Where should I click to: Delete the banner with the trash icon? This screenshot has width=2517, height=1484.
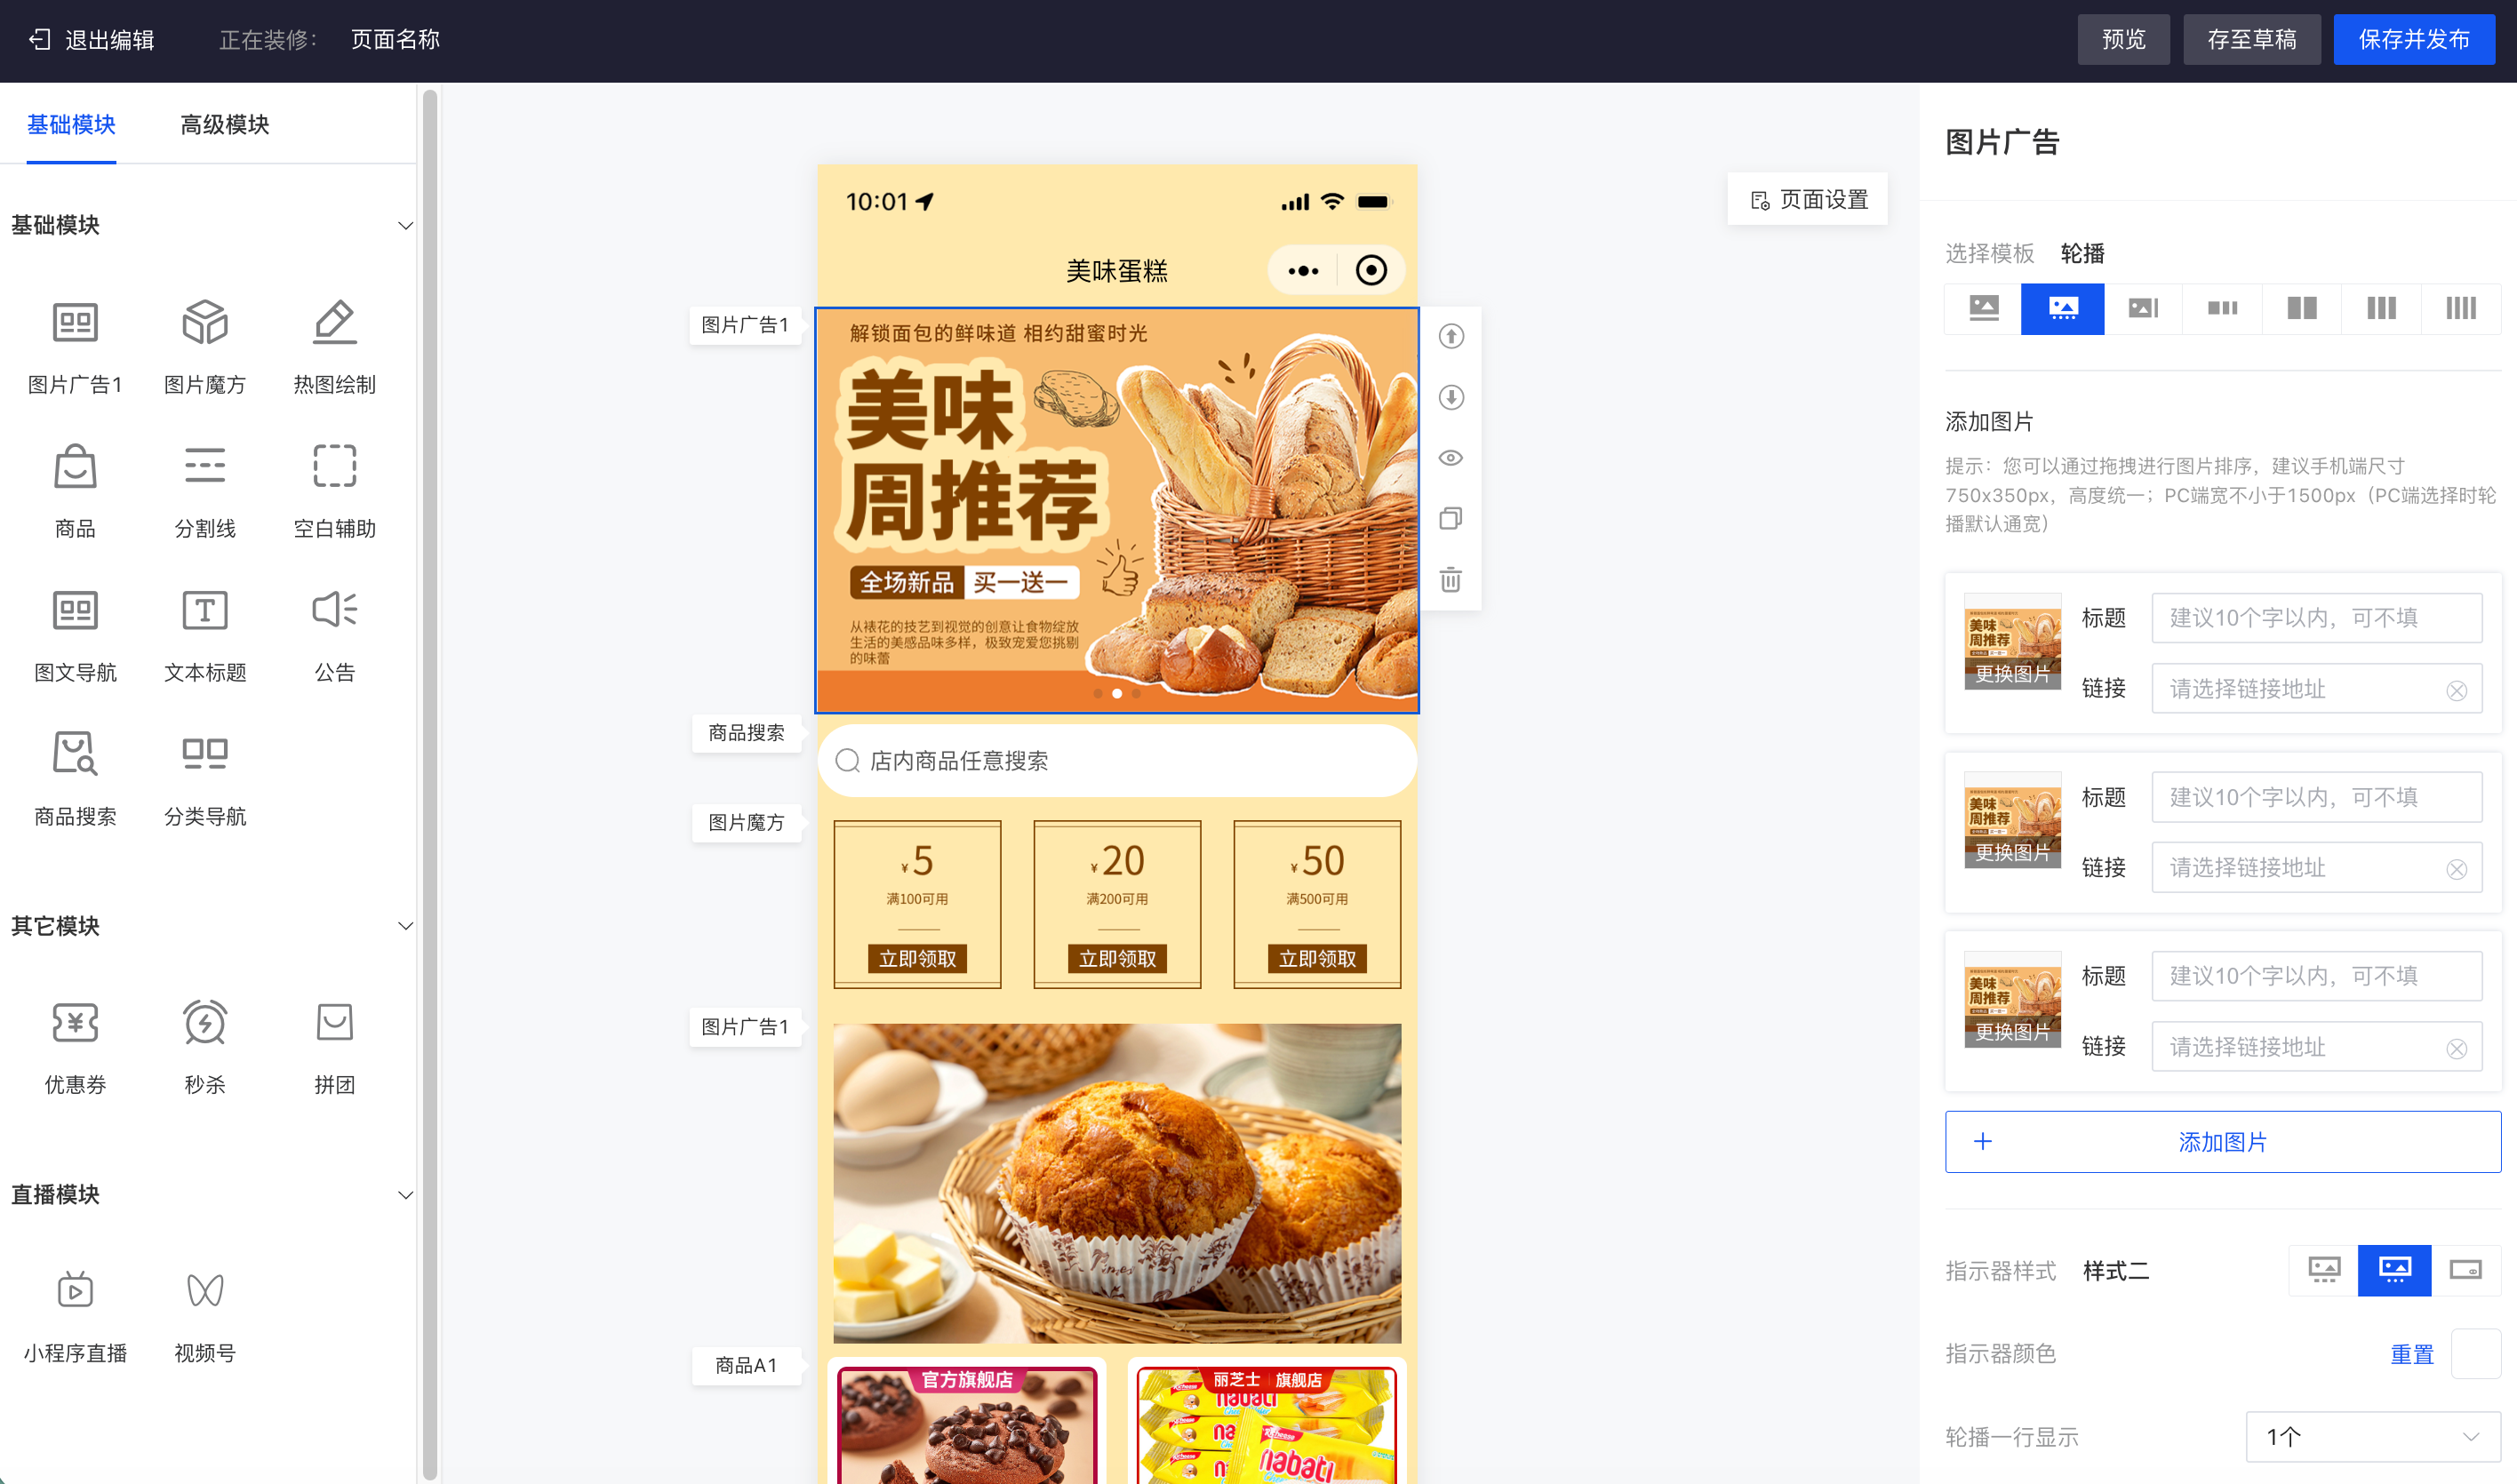(x=1451, y=579)
